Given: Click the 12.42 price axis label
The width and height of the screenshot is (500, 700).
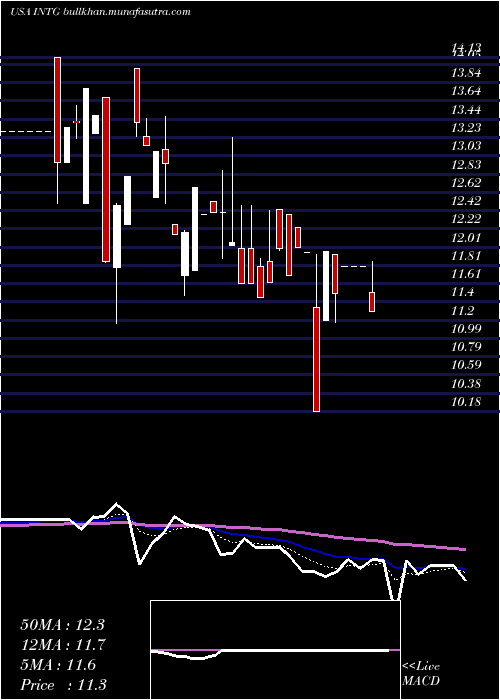Looking at the screenshot, I should (466, 201).
